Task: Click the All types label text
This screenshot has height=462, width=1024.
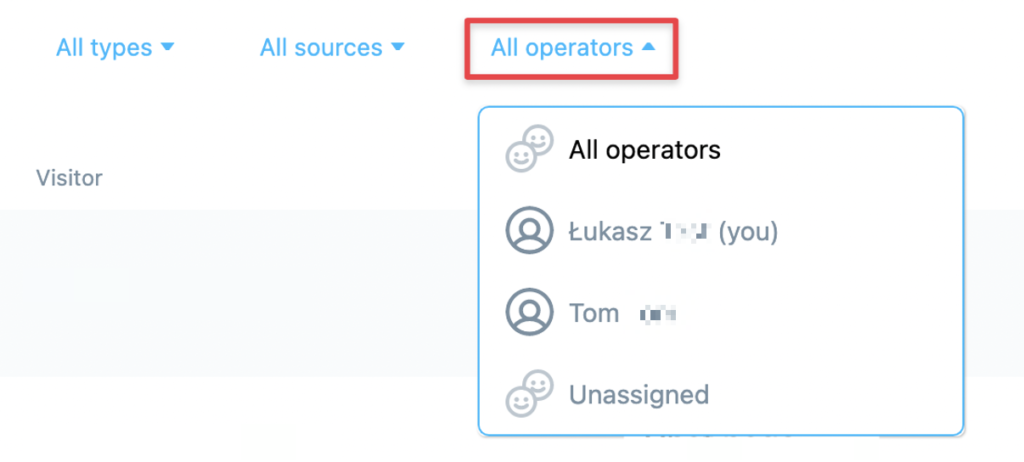Action: [104, 48]
